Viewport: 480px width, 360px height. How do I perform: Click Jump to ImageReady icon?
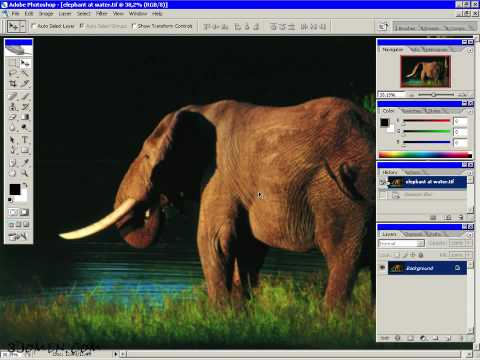[18, 236]
